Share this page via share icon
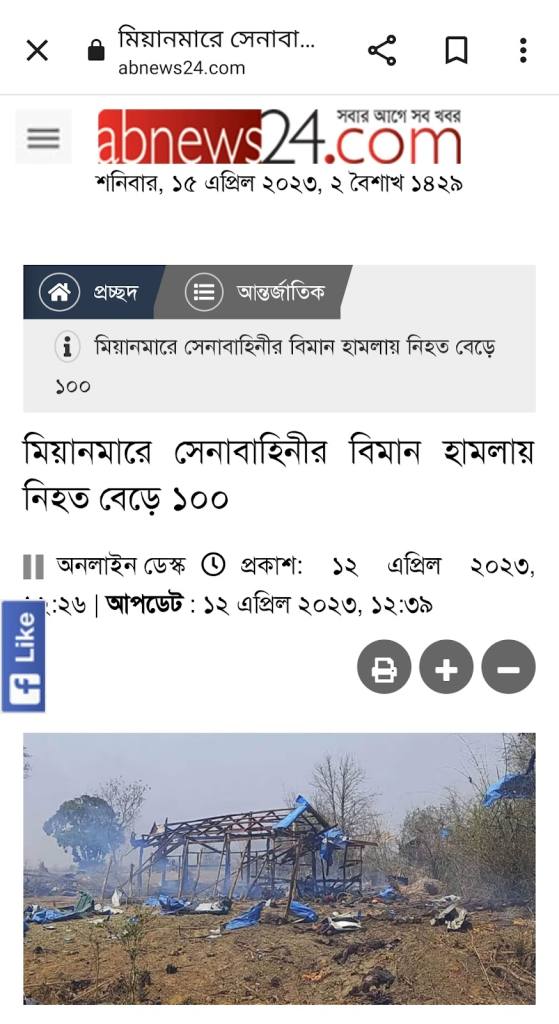This screenshot has width=559, height=1024. coord(383,50)
